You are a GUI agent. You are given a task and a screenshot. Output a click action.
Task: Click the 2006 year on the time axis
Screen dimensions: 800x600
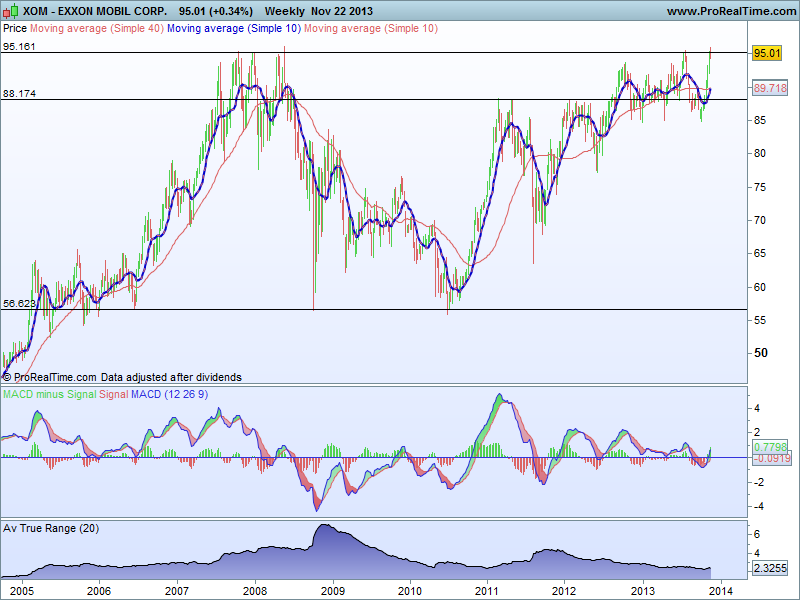point(99,591)
